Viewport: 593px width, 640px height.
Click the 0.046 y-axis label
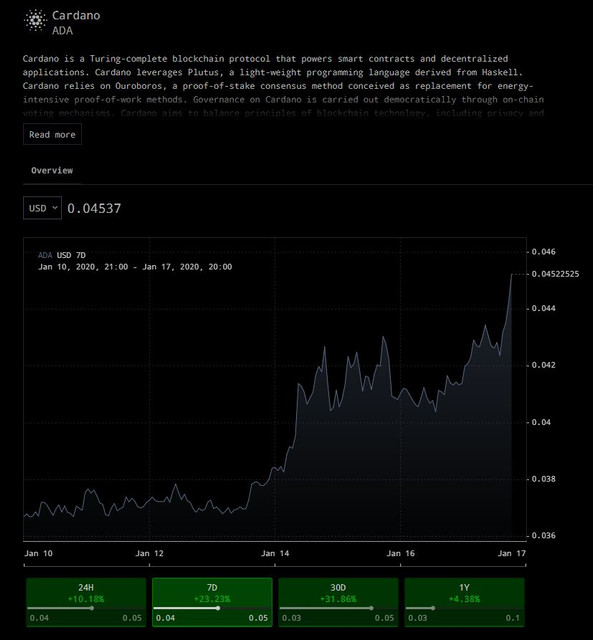coord(543,252)
